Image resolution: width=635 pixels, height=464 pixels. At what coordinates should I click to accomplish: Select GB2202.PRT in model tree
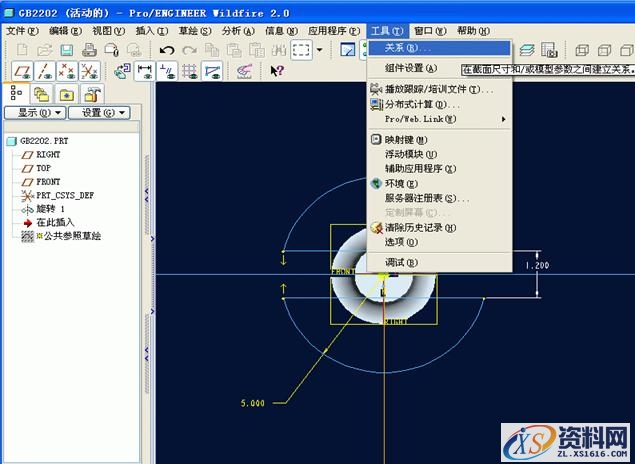pyautogui.click(x=44, y=141)
